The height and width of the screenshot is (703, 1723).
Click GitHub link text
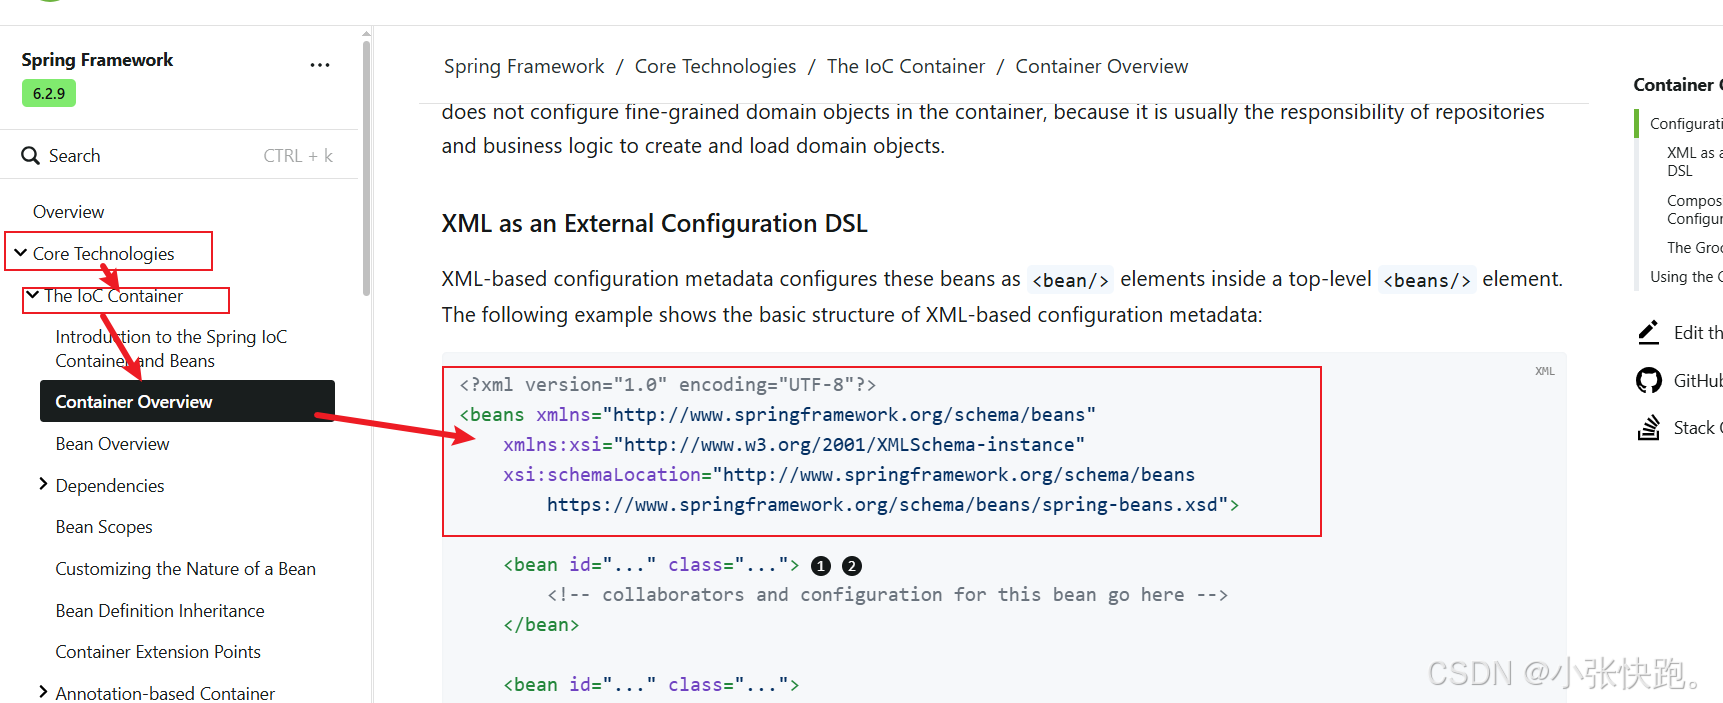click(x=1698, y=380)
